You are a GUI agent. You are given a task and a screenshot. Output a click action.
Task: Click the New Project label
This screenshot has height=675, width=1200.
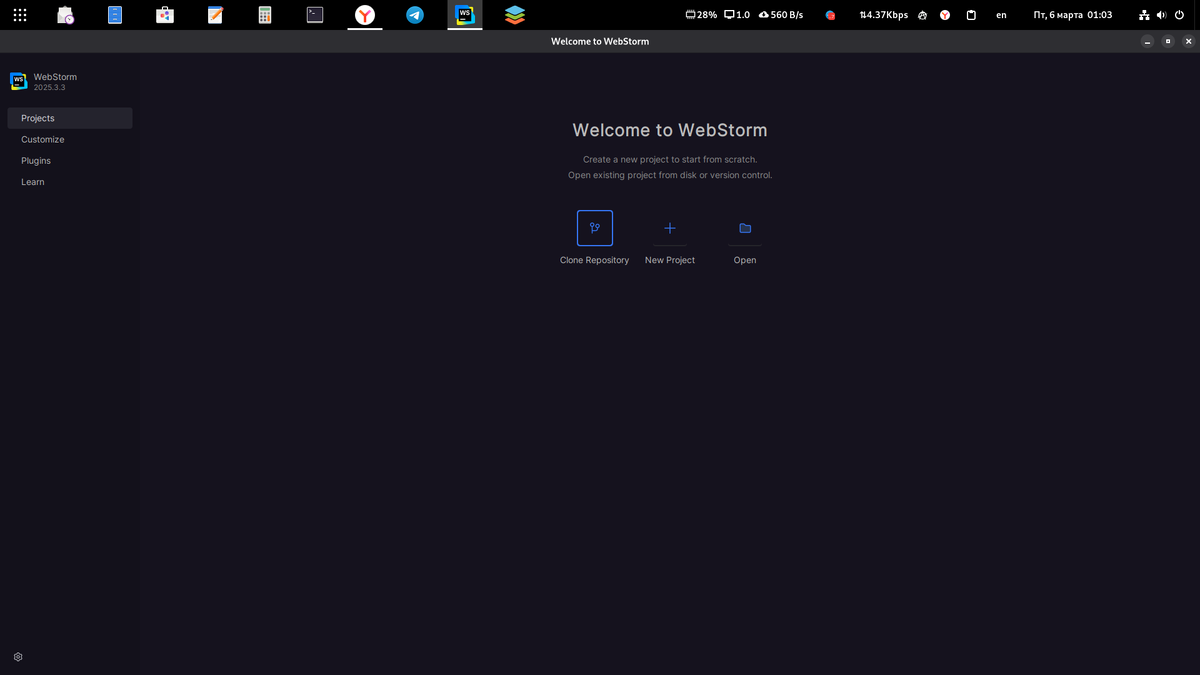[x=670, y=260]
